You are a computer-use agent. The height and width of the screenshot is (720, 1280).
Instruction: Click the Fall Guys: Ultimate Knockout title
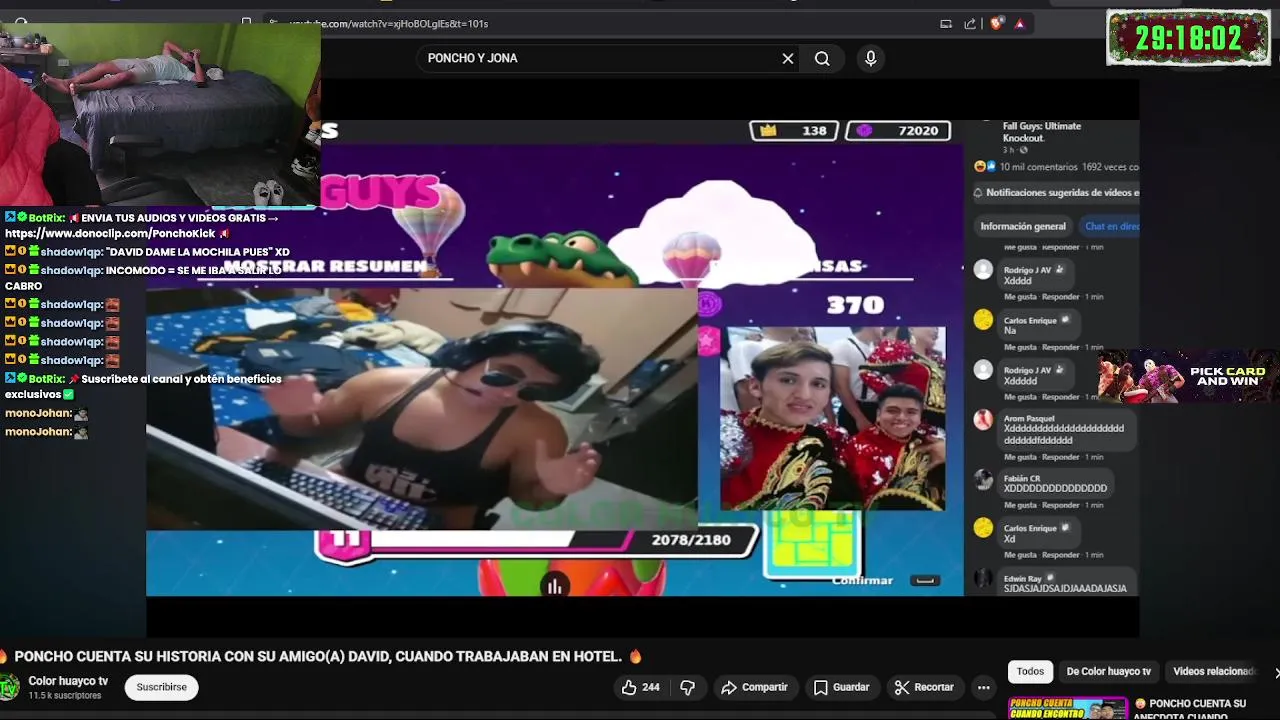[1042, 132]
